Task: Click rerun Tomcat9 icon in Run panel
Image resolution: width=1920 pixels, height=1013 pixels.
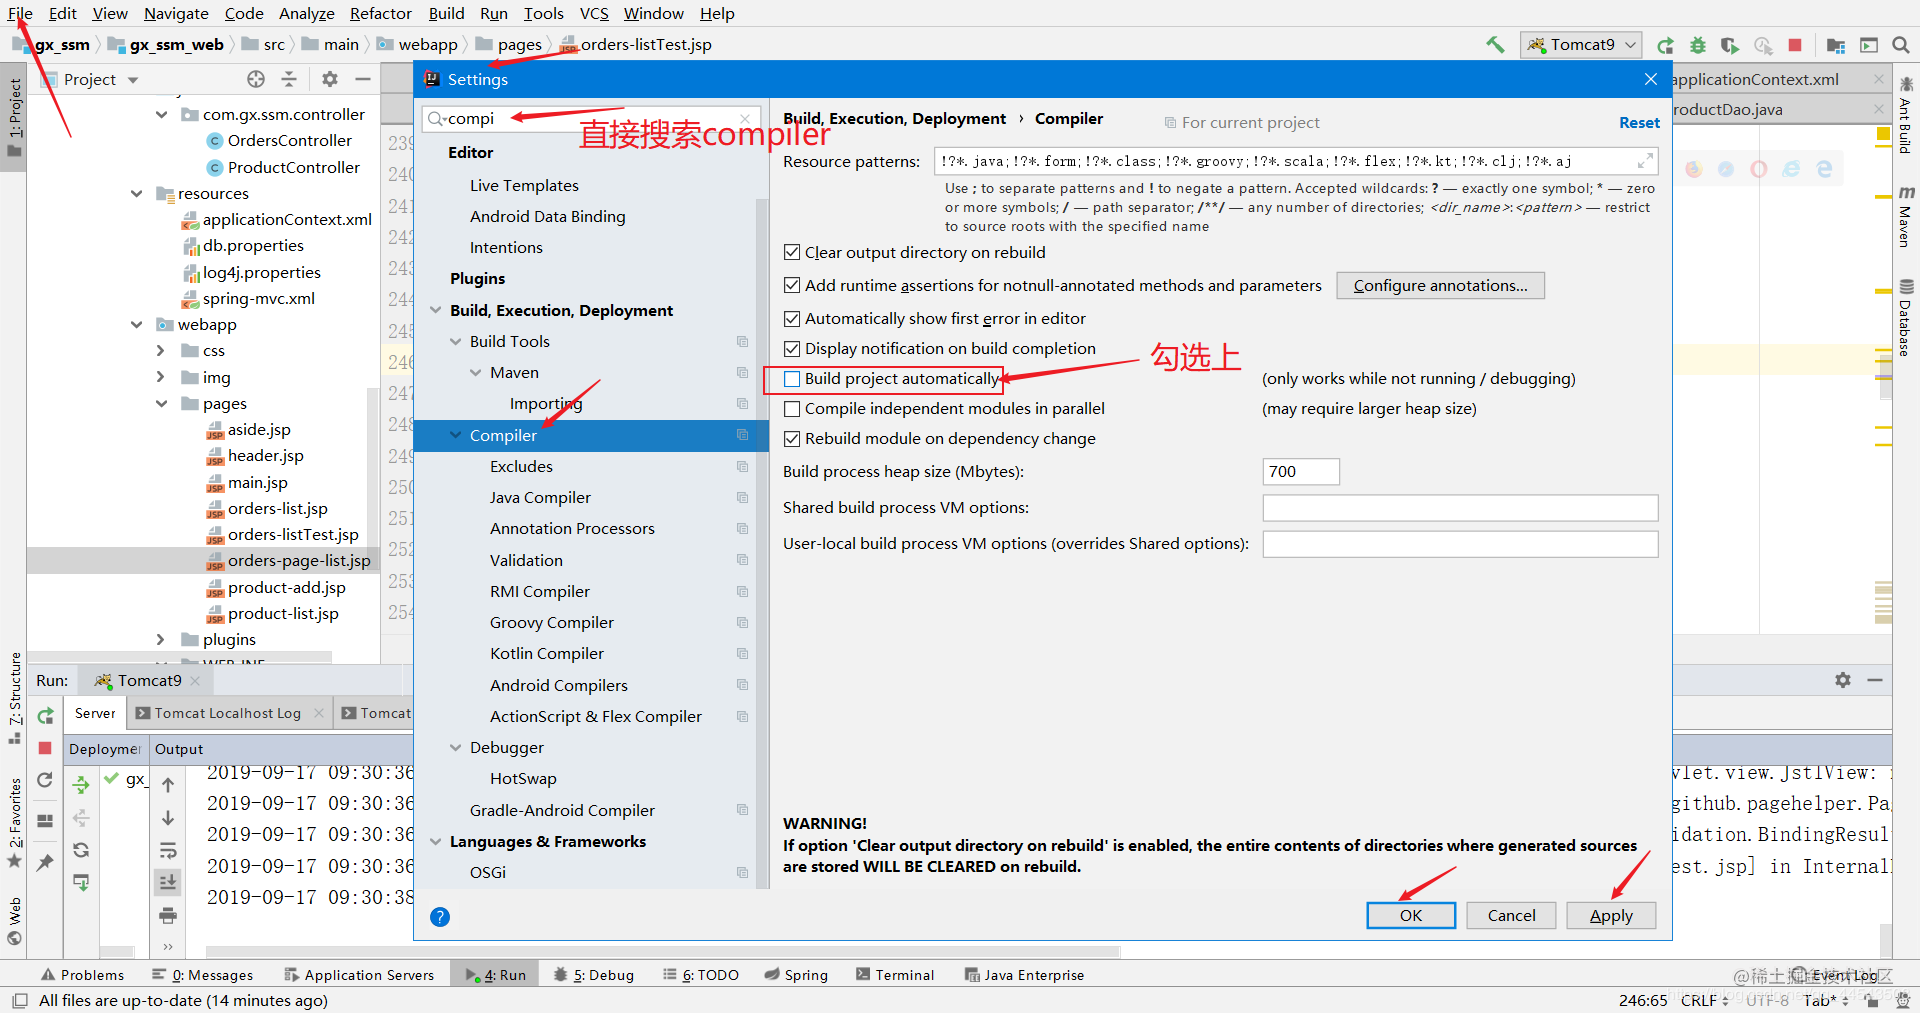Action: click(x=45, y=716)
